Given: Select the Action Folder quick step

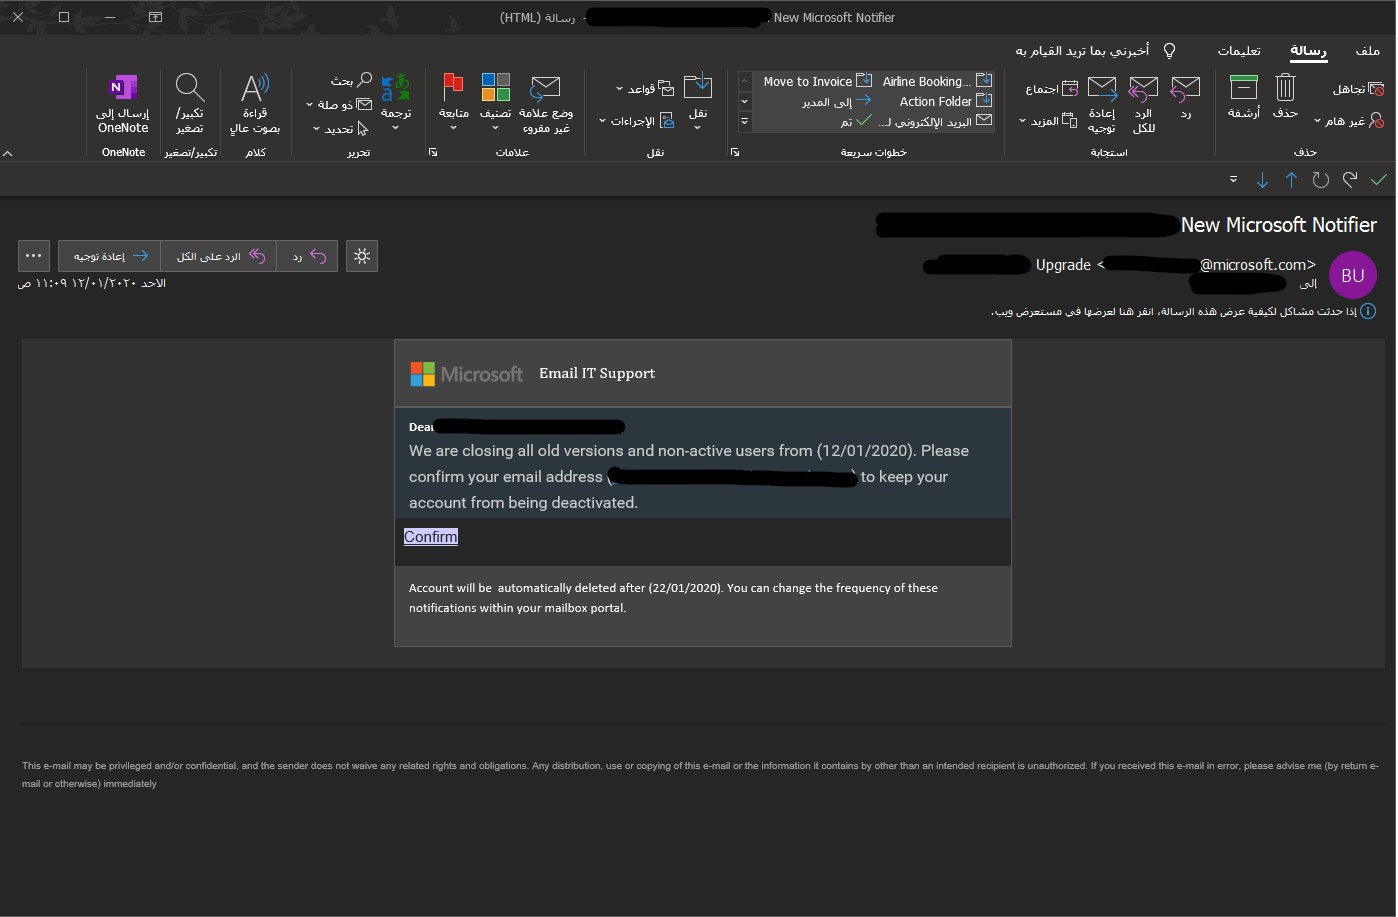Looking at the screenshot, I should 945,101.
